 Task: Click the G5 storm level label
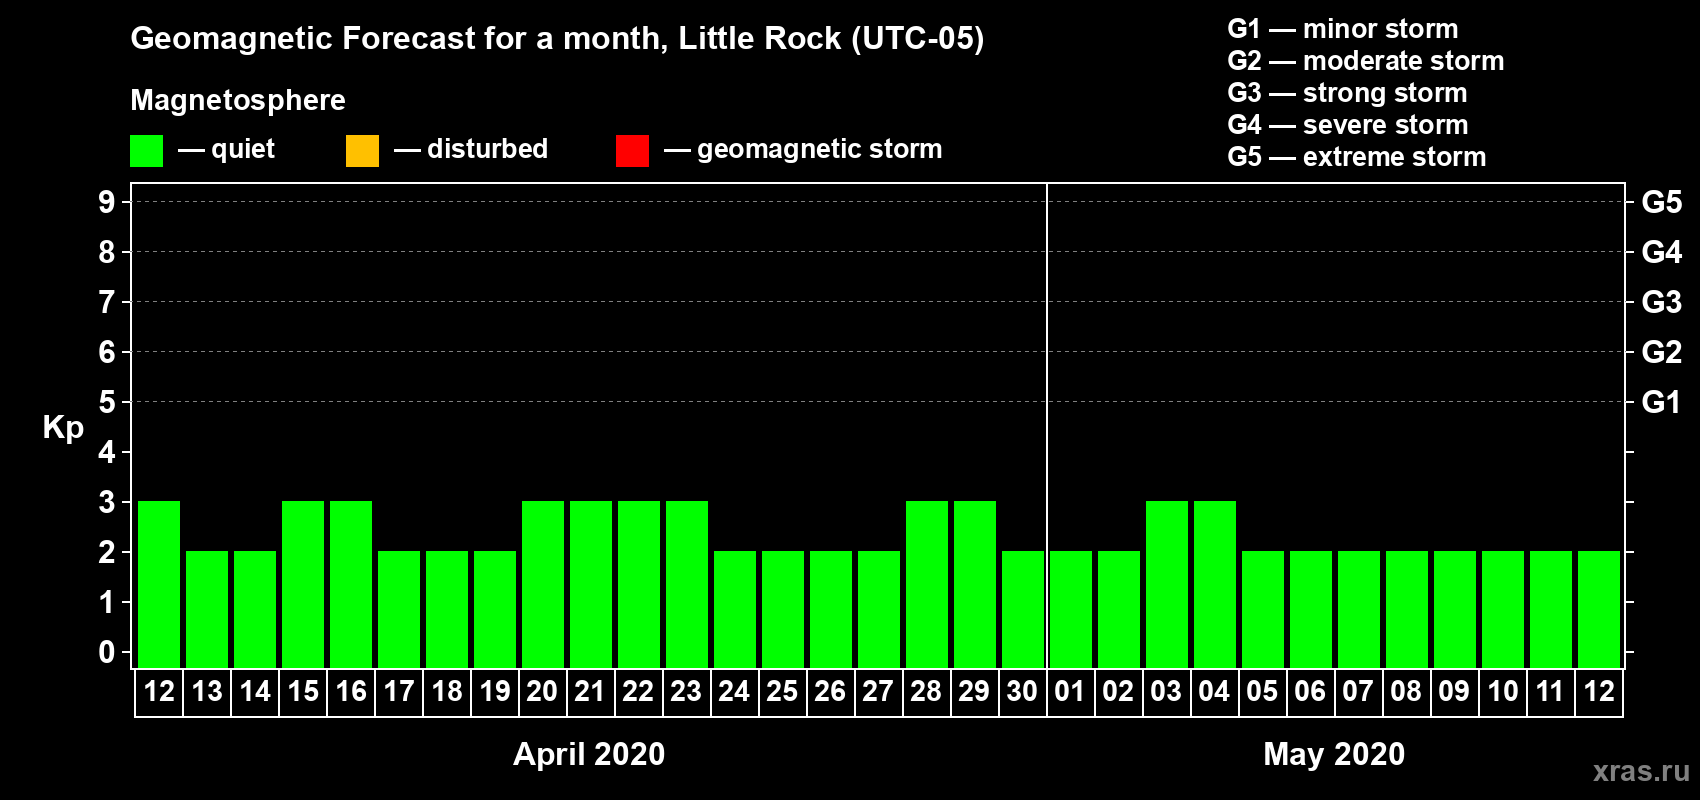[1662, 202]
